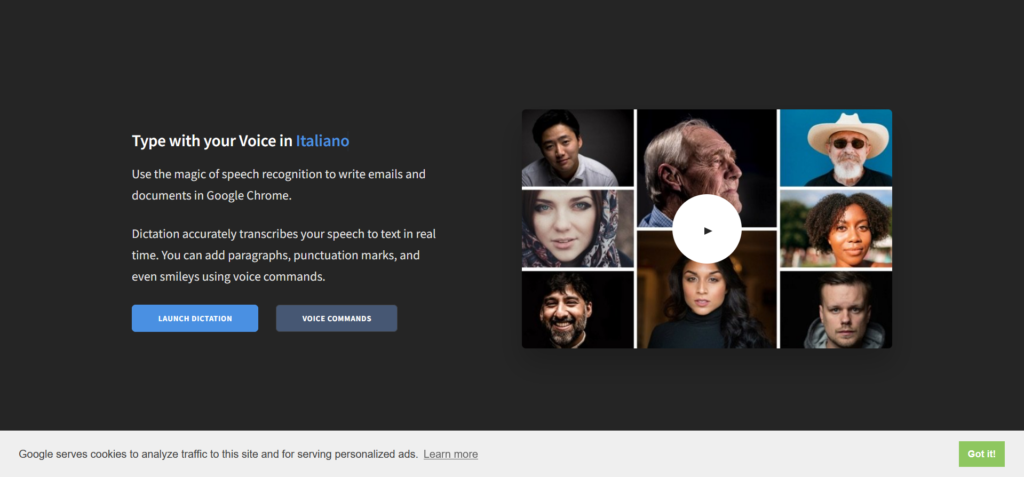Click the man in white cowboy hat thumbnail
The image size is (1024, 477).
[x=835, y=148]
